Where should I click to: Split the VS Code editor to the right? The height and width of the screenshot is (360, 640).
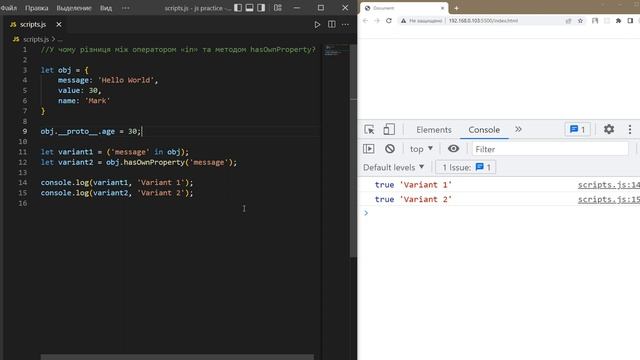click(x=332, y=24)
